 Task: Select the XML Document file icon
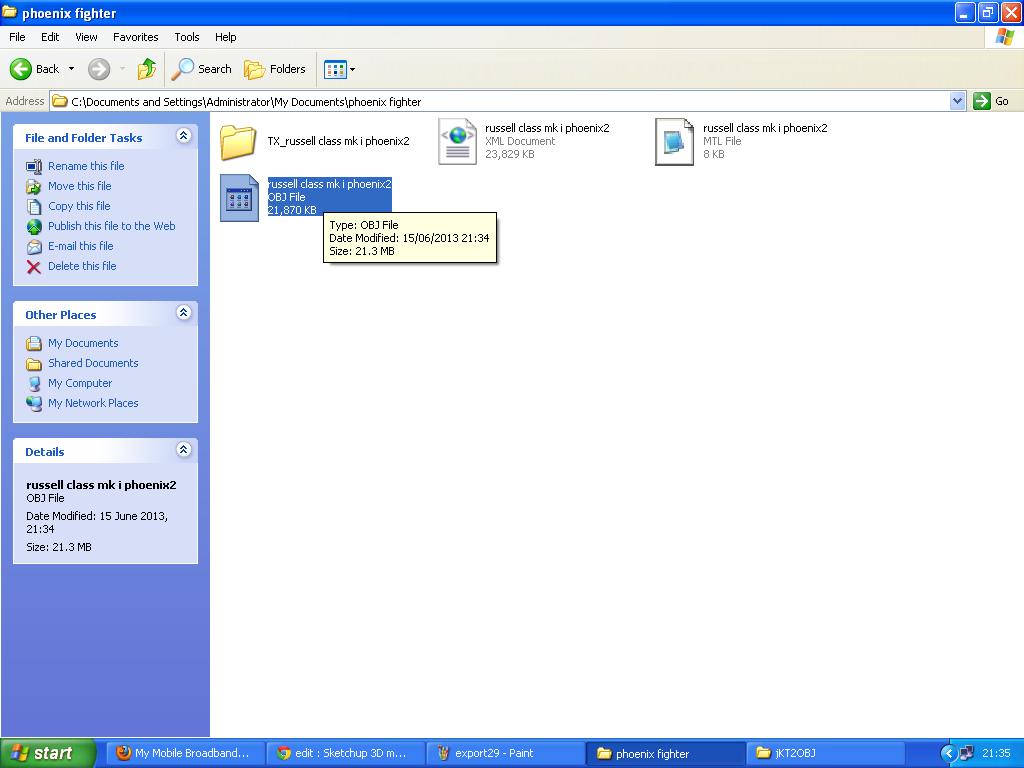[457, 141]
